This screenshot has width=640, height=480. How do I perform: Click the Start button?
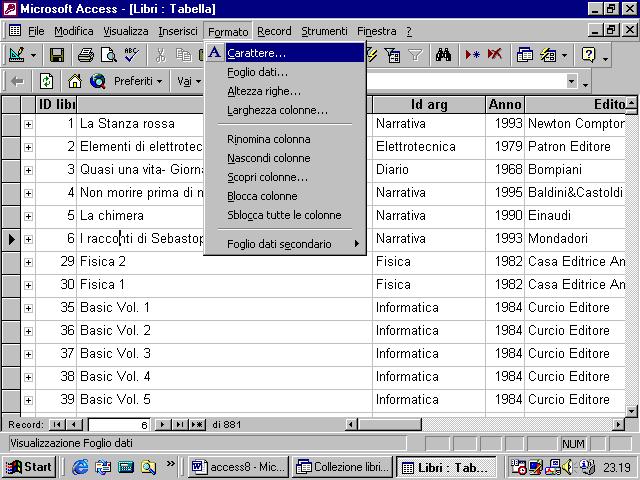click(29, 467)
